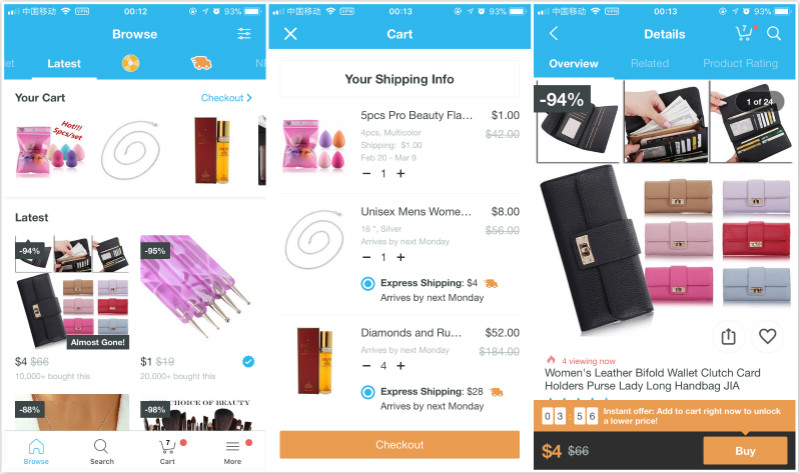Decrease beauty sponge quantity with minus
This screenshot has width=800, height=474.
366,173
